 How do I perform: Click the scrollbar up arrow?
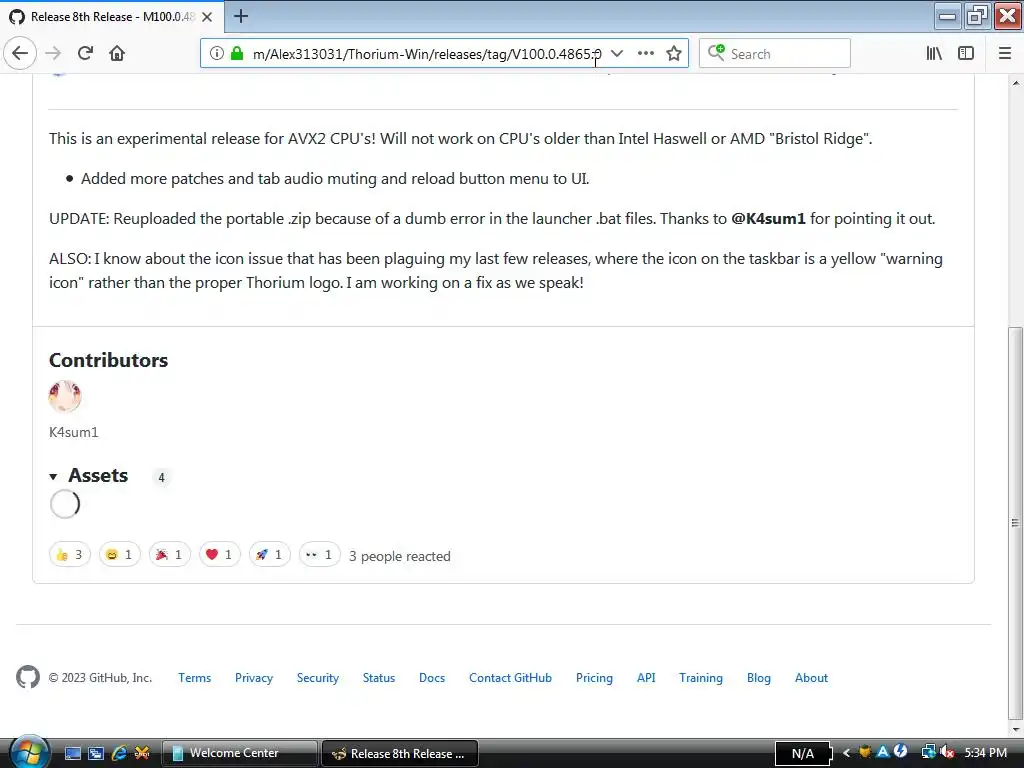click(1015, 83)
